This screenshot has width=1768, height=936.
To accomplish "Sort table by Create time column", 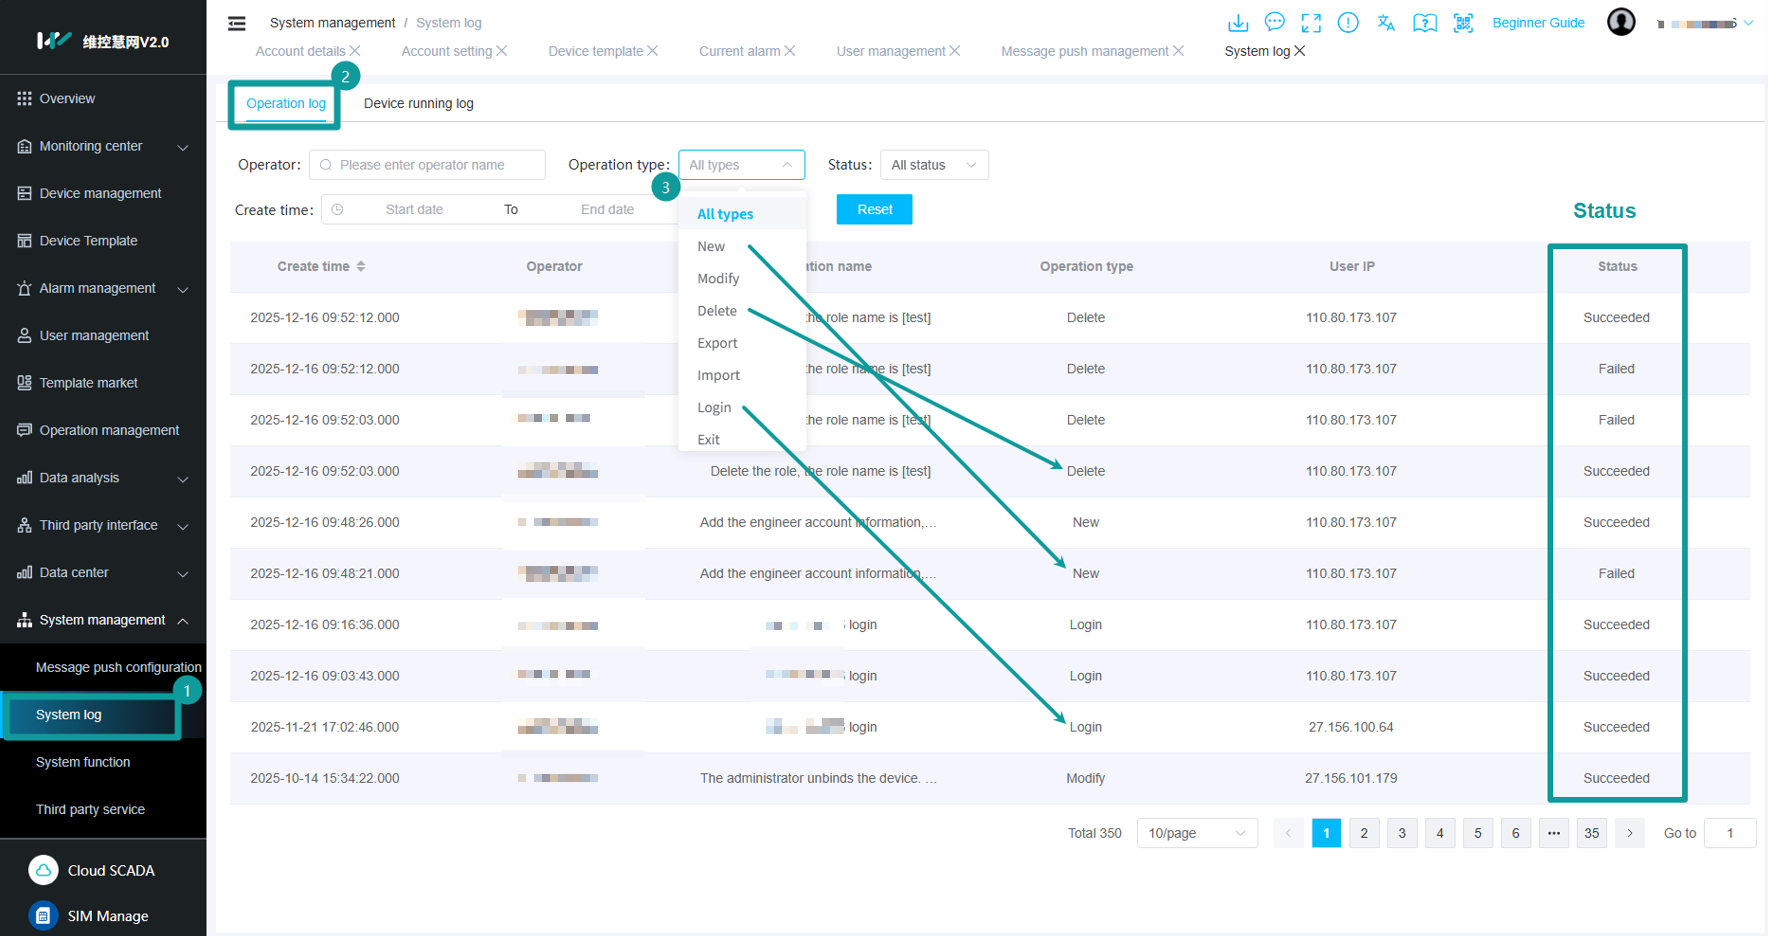I will [x=361, y=266].
